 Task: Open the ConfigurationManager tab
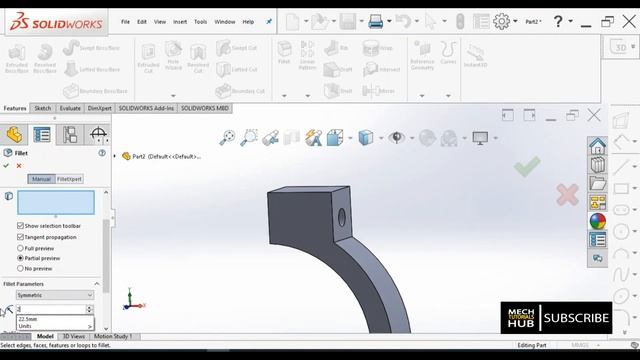(x=70, y=135)
